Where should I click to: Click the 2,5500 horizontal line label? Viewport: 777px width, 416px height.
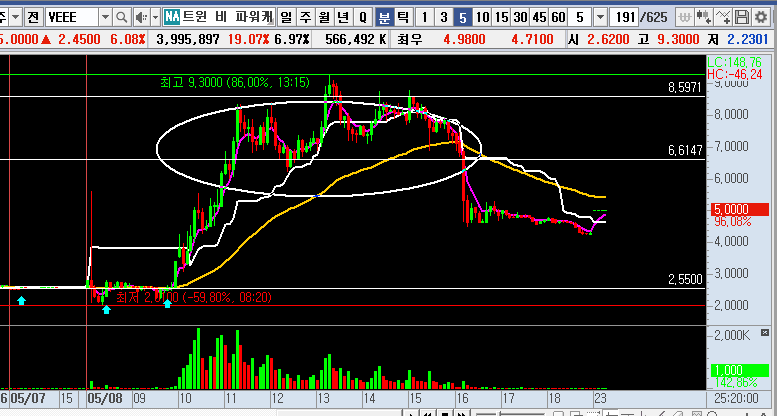tap(685, 280)
